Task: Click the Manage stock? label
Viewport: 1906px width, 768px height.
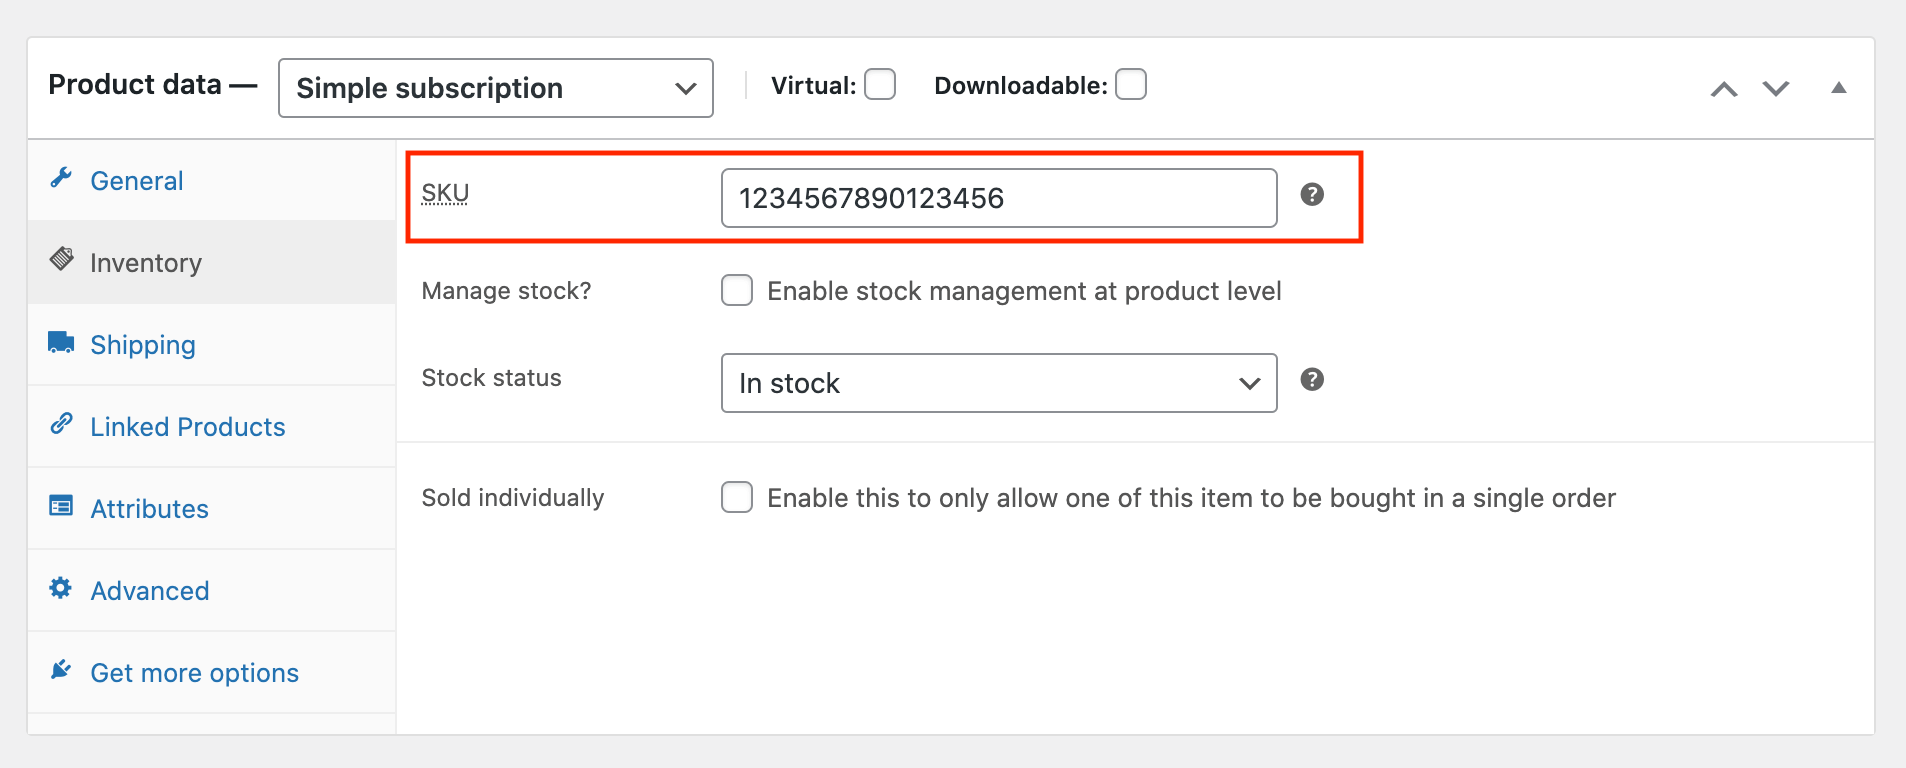Action: [x=506, y=291]
